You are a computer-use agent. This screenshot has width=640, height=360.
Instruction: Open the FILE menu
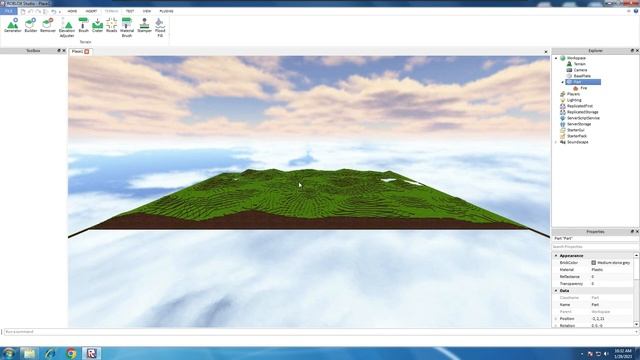click(9, 11)
